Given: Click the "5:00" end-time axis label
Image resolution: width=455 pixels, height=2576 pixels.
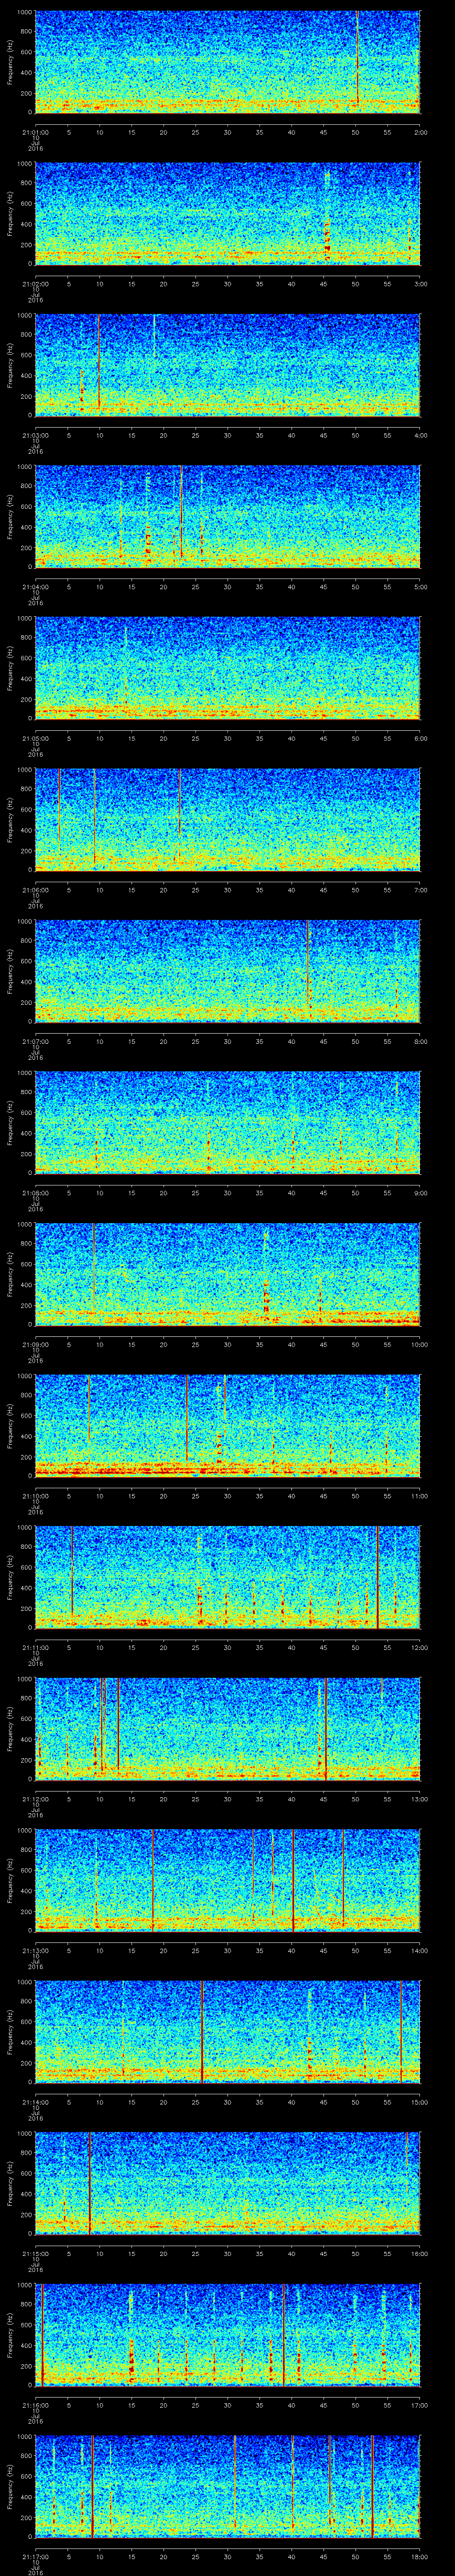Looking at the screenshot, I should point(420,586).
